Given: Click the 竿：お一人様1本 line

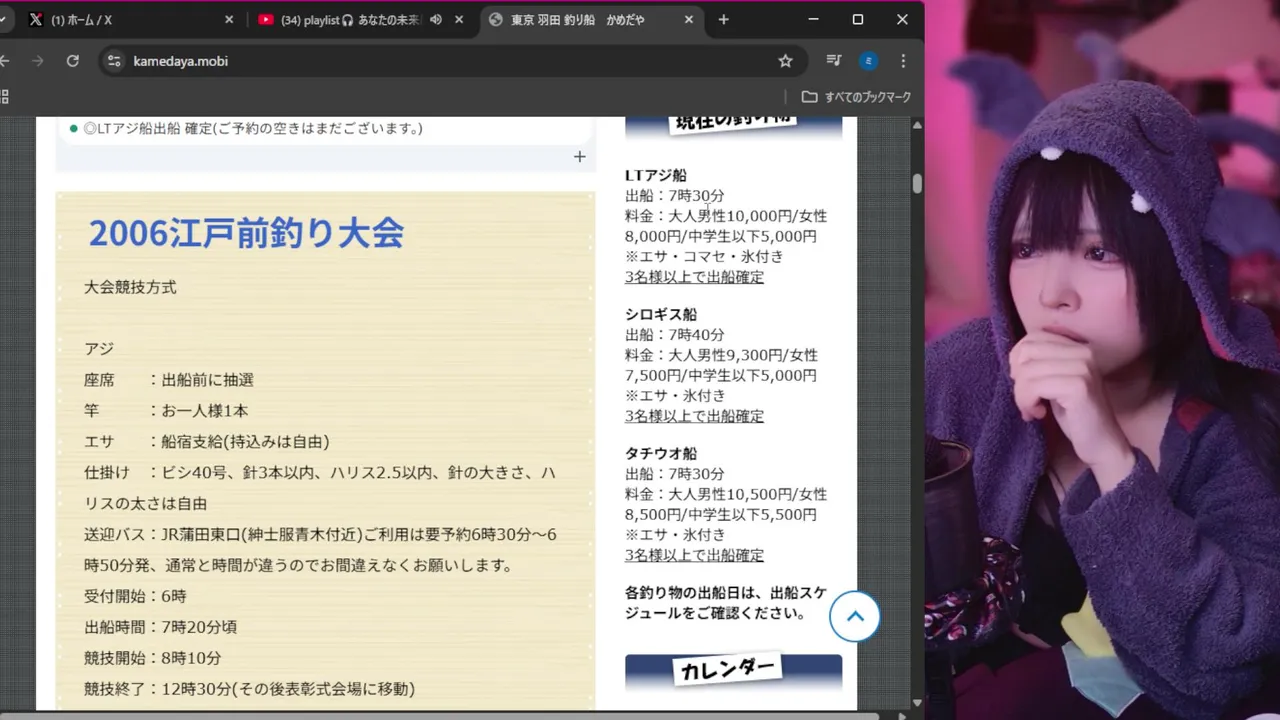Looking at the screenshot, I should click(x=166, y=411).
